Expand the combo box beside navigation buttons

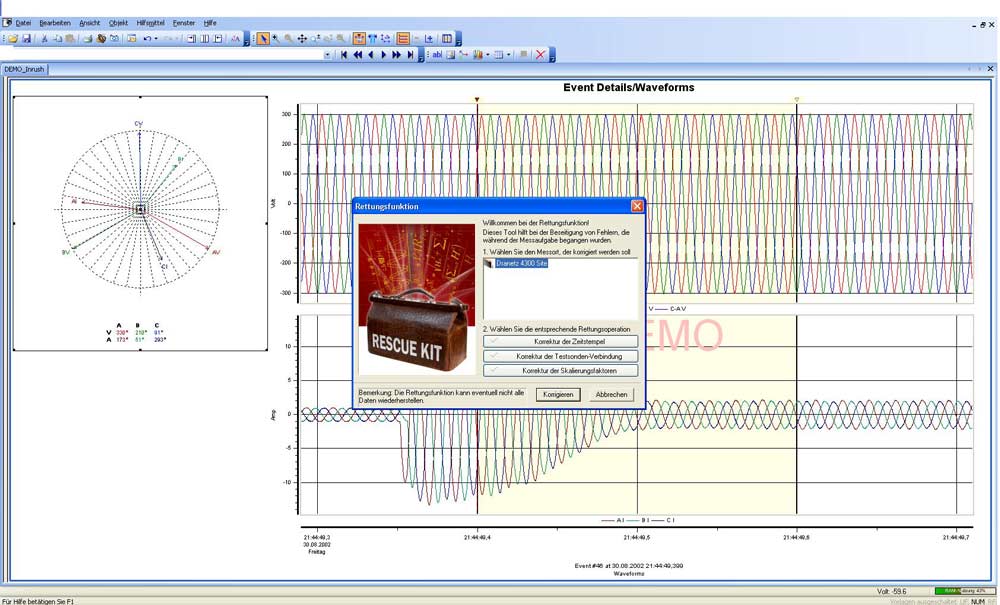click(x=328, y=55)
